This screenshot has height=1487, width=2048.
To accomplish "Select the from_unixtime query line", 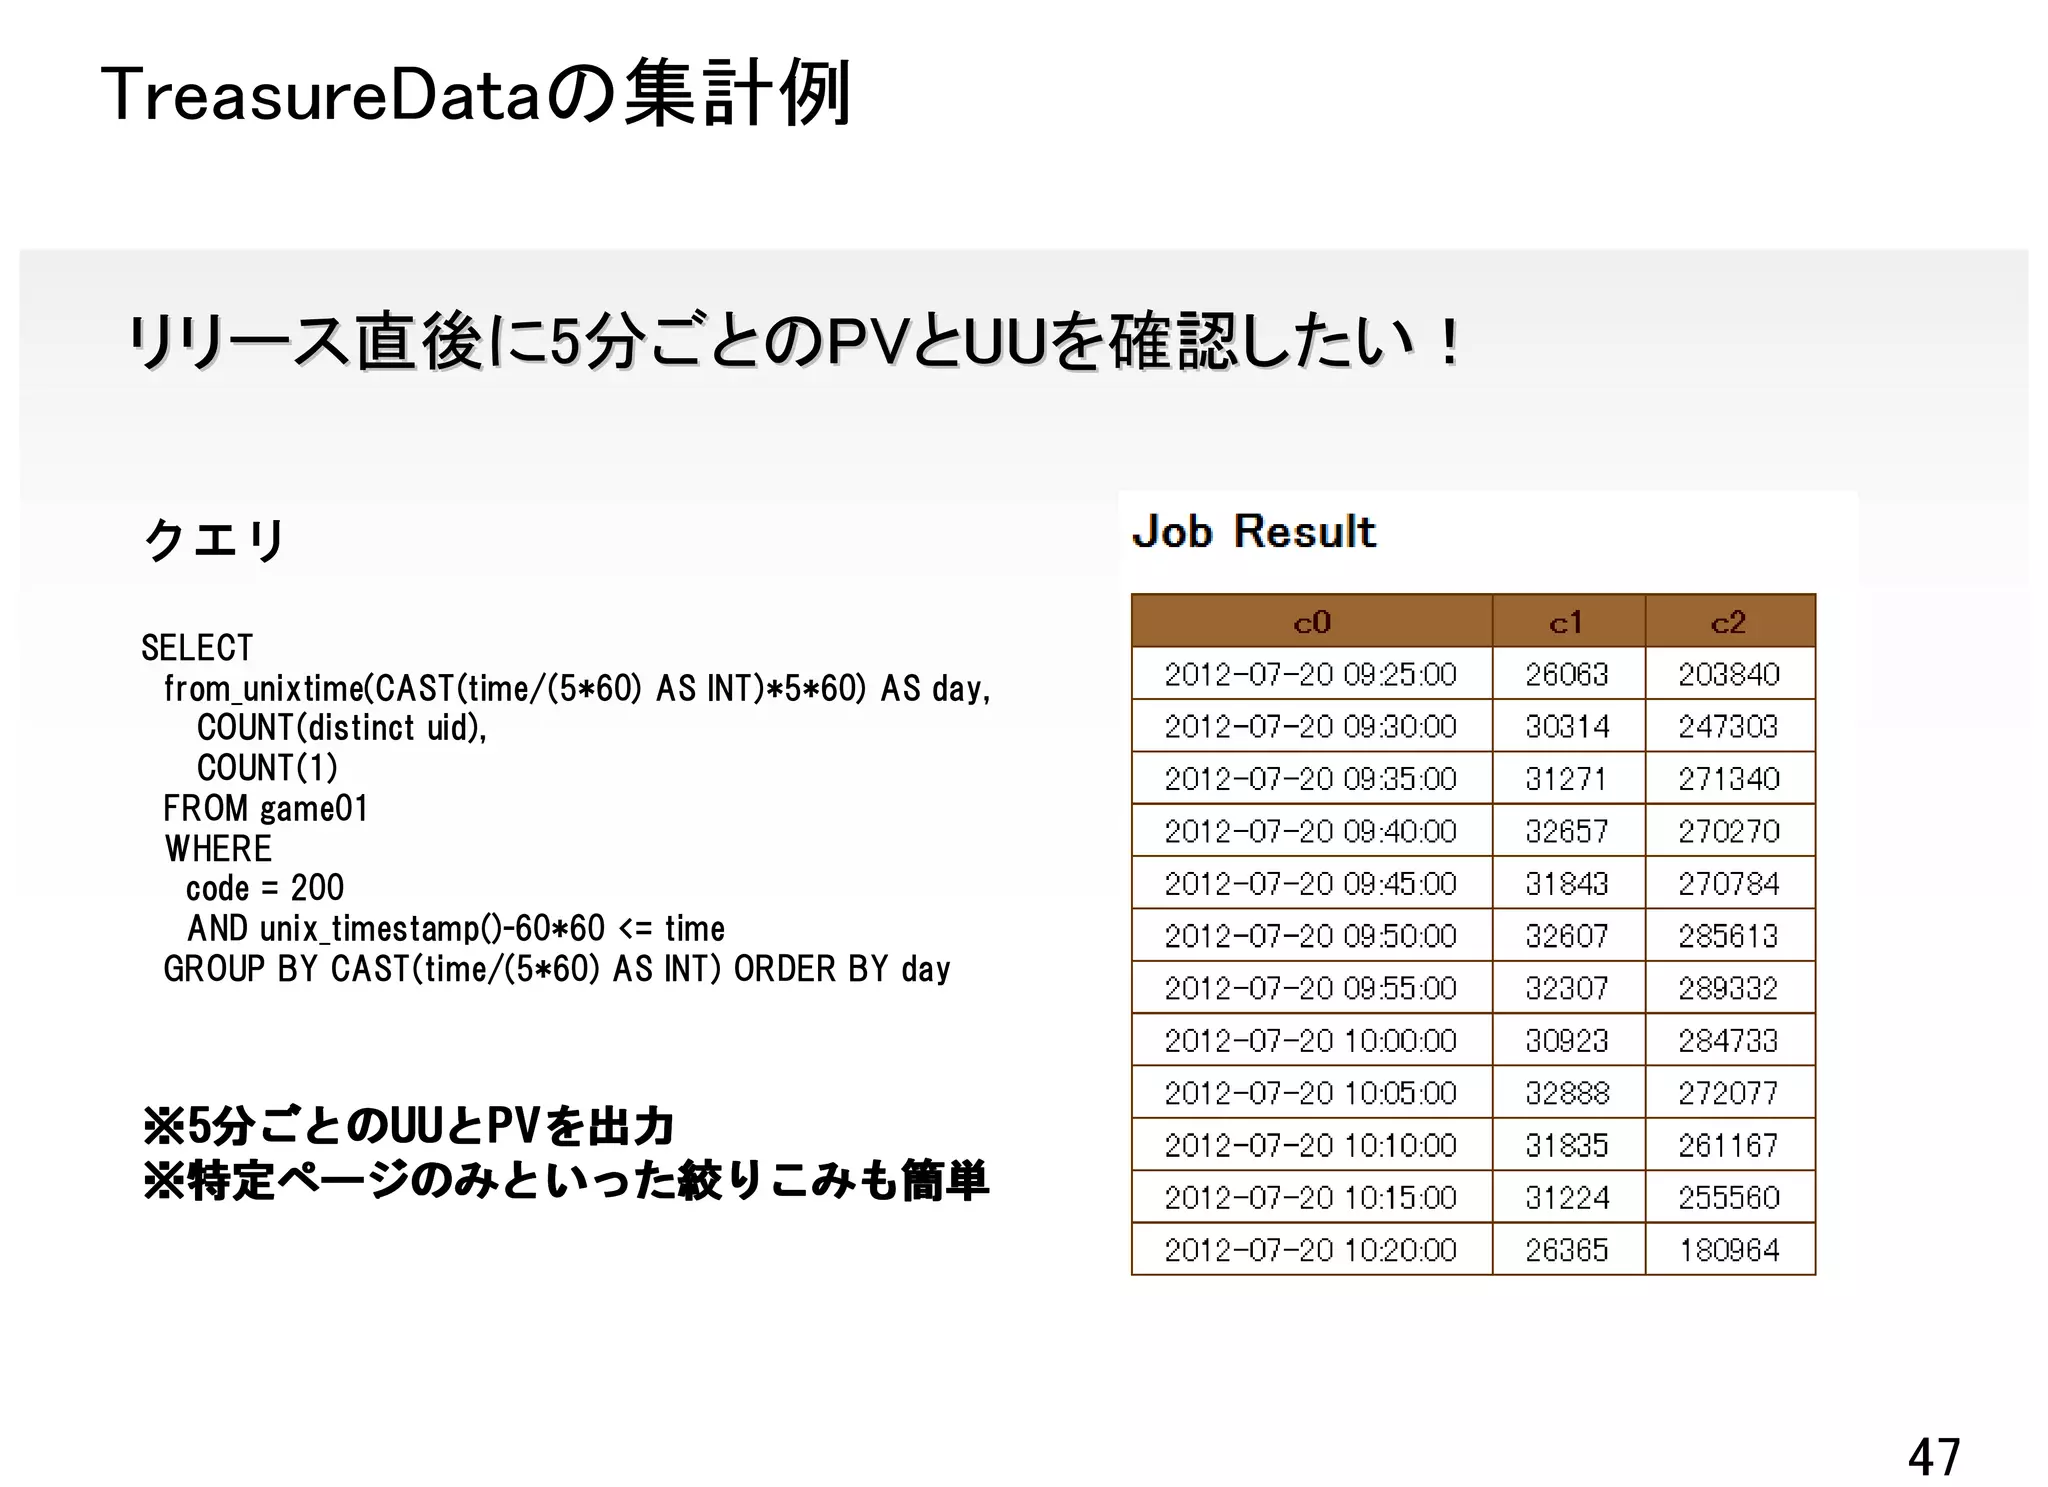I will pos(577,689).
